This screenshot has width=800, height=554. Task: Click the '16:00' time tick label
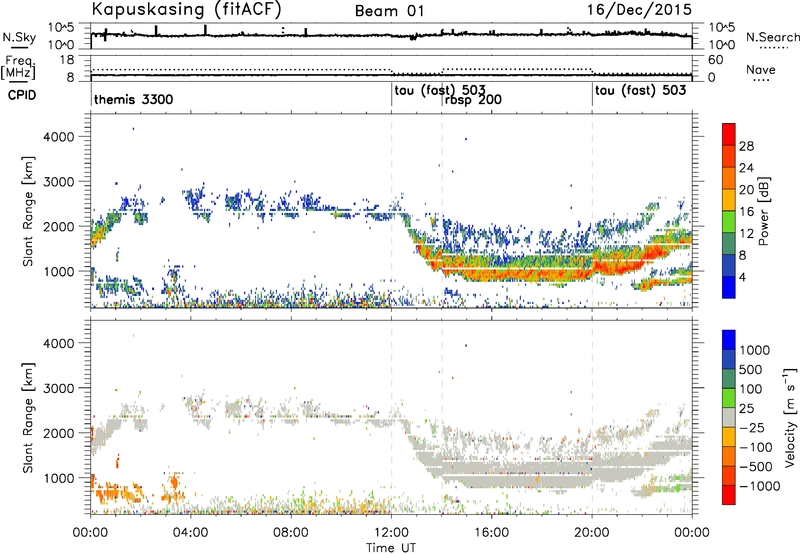pos(491,533)
